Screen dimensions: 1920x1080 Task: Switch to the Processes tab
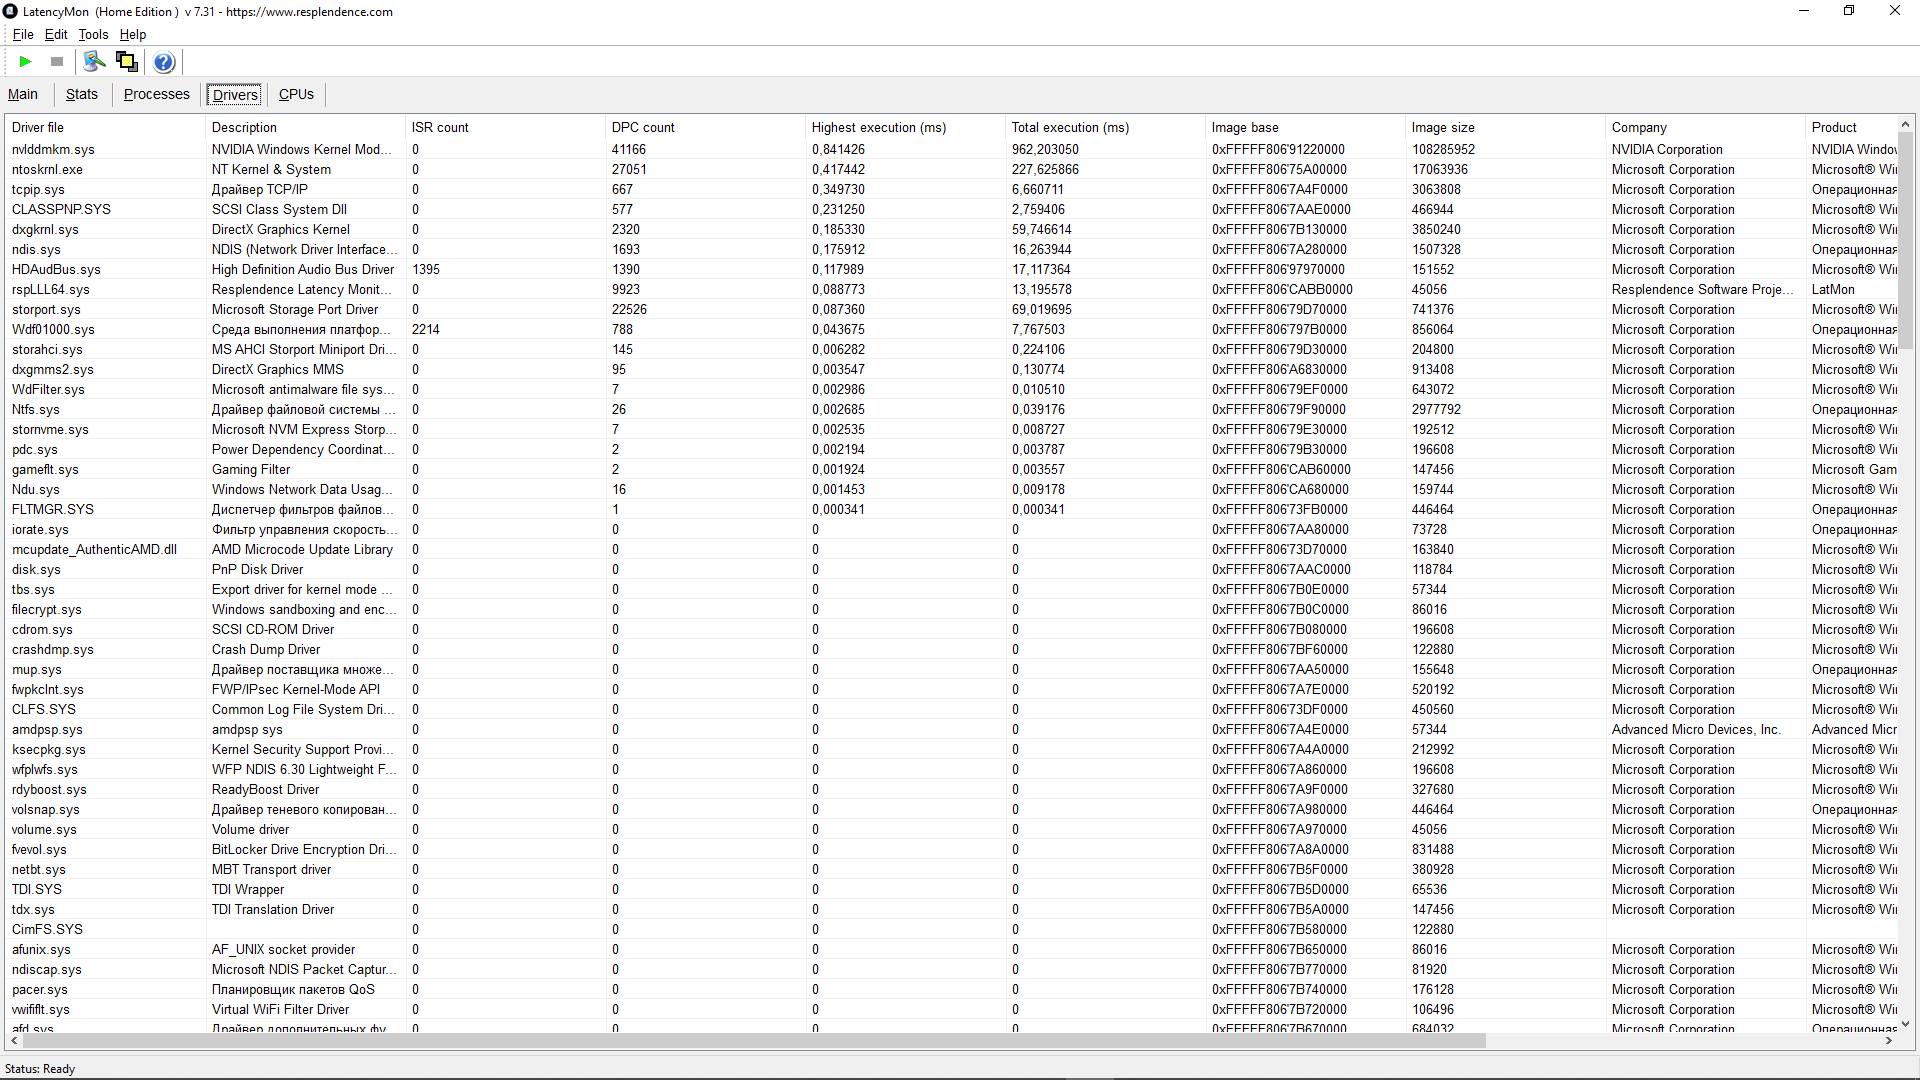tap(157, 94)
